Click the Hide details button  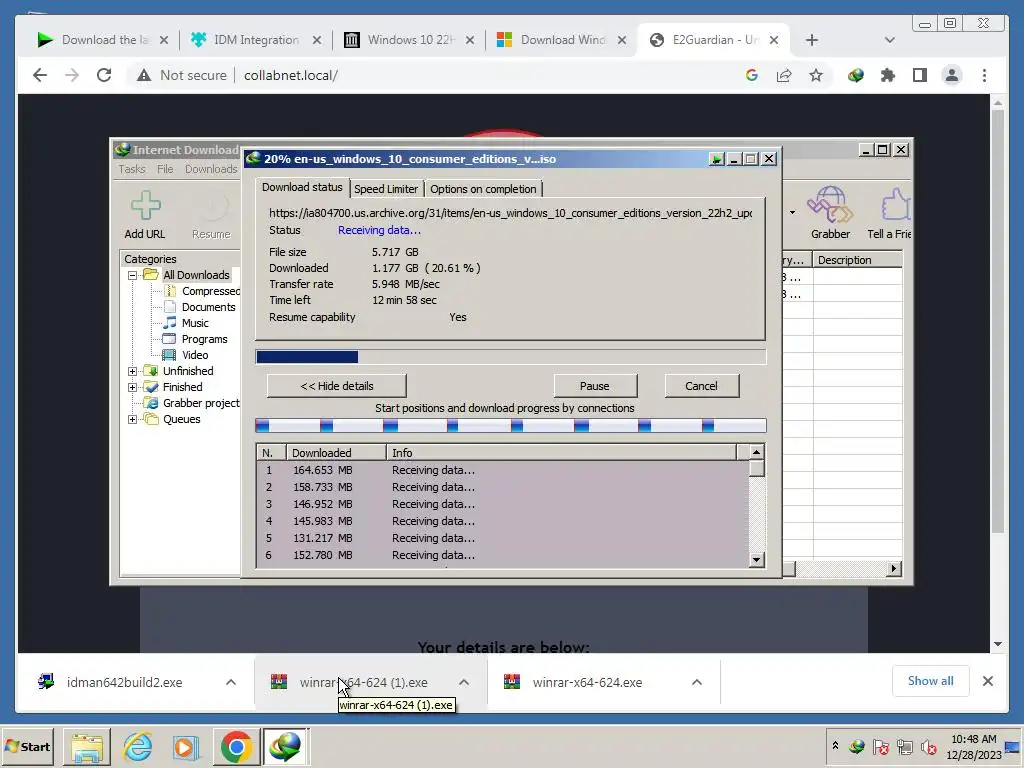(336, 386)
